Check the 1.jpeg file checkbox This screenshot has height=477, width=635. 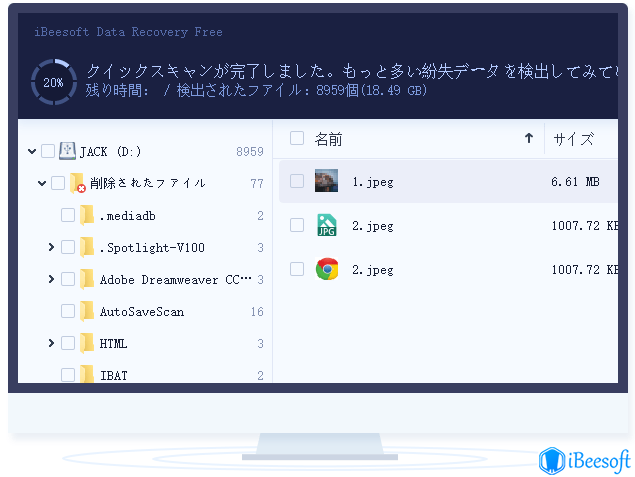pyautogui.click(x=297, y=181)
